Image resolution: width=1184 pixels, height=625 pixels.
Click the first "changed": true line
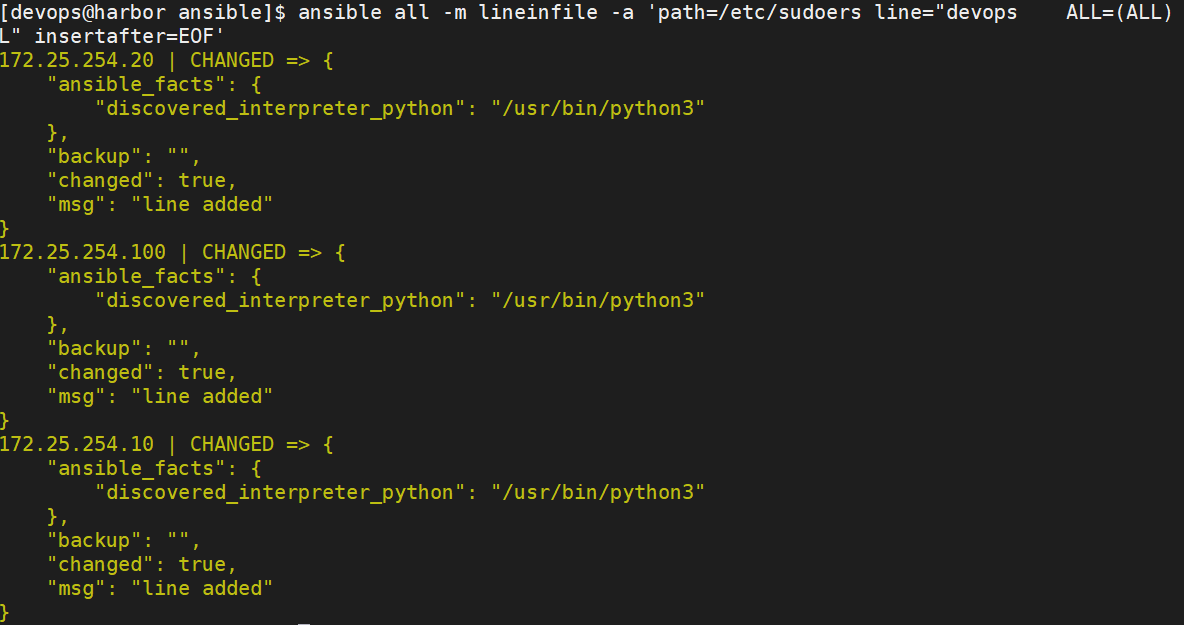coord(143,180)
